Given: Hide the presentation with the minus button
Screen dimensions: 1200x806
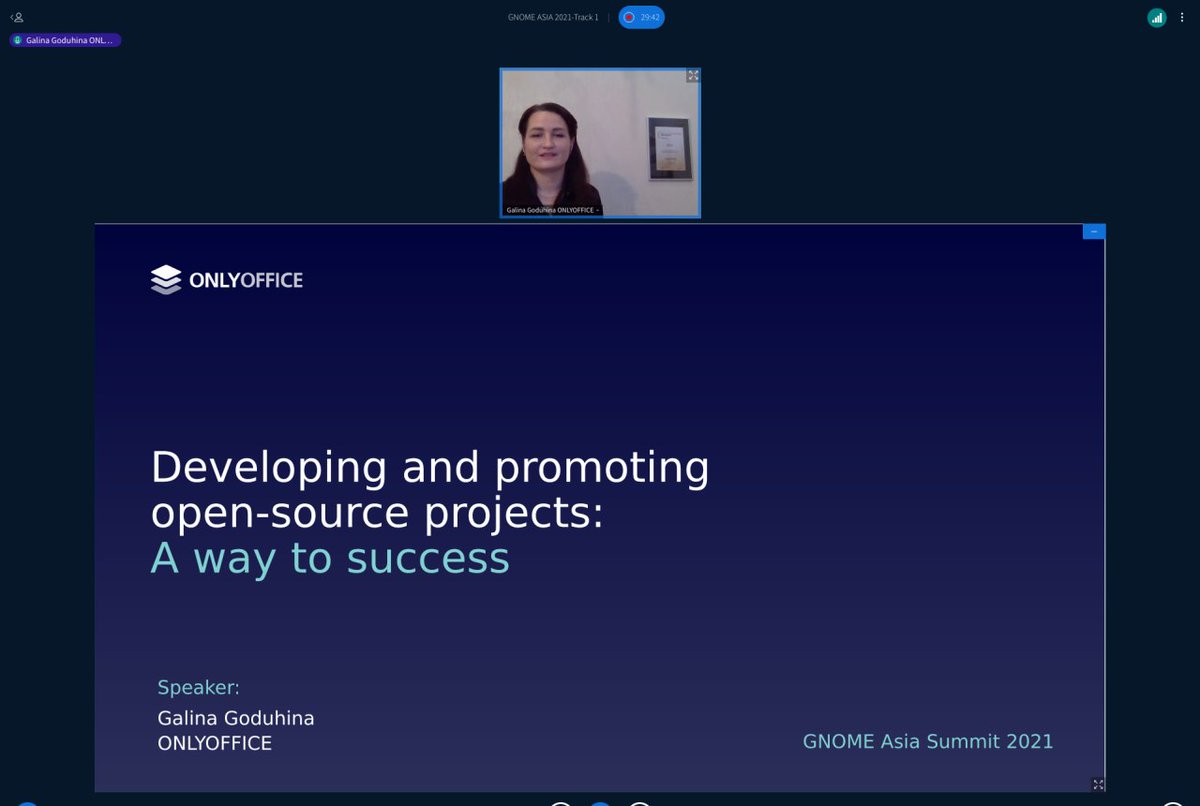Looking at the screenshot, I should 1094,231.
